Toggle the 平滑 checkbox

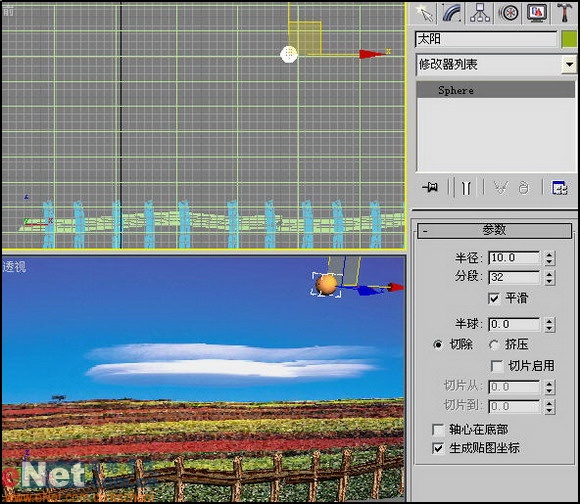click(x=494, y=298)
